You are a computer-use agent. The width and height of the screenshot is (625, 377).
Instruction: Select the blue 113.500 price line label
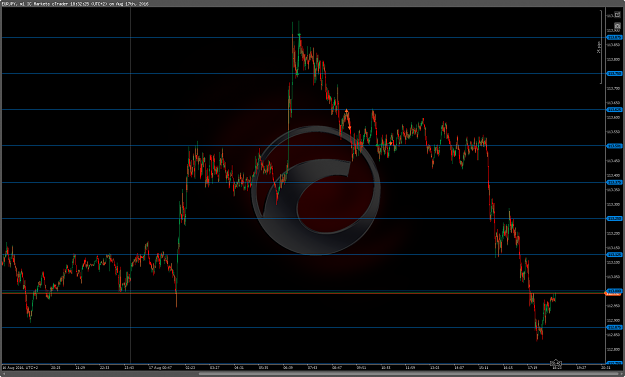[x=614, y=146]
